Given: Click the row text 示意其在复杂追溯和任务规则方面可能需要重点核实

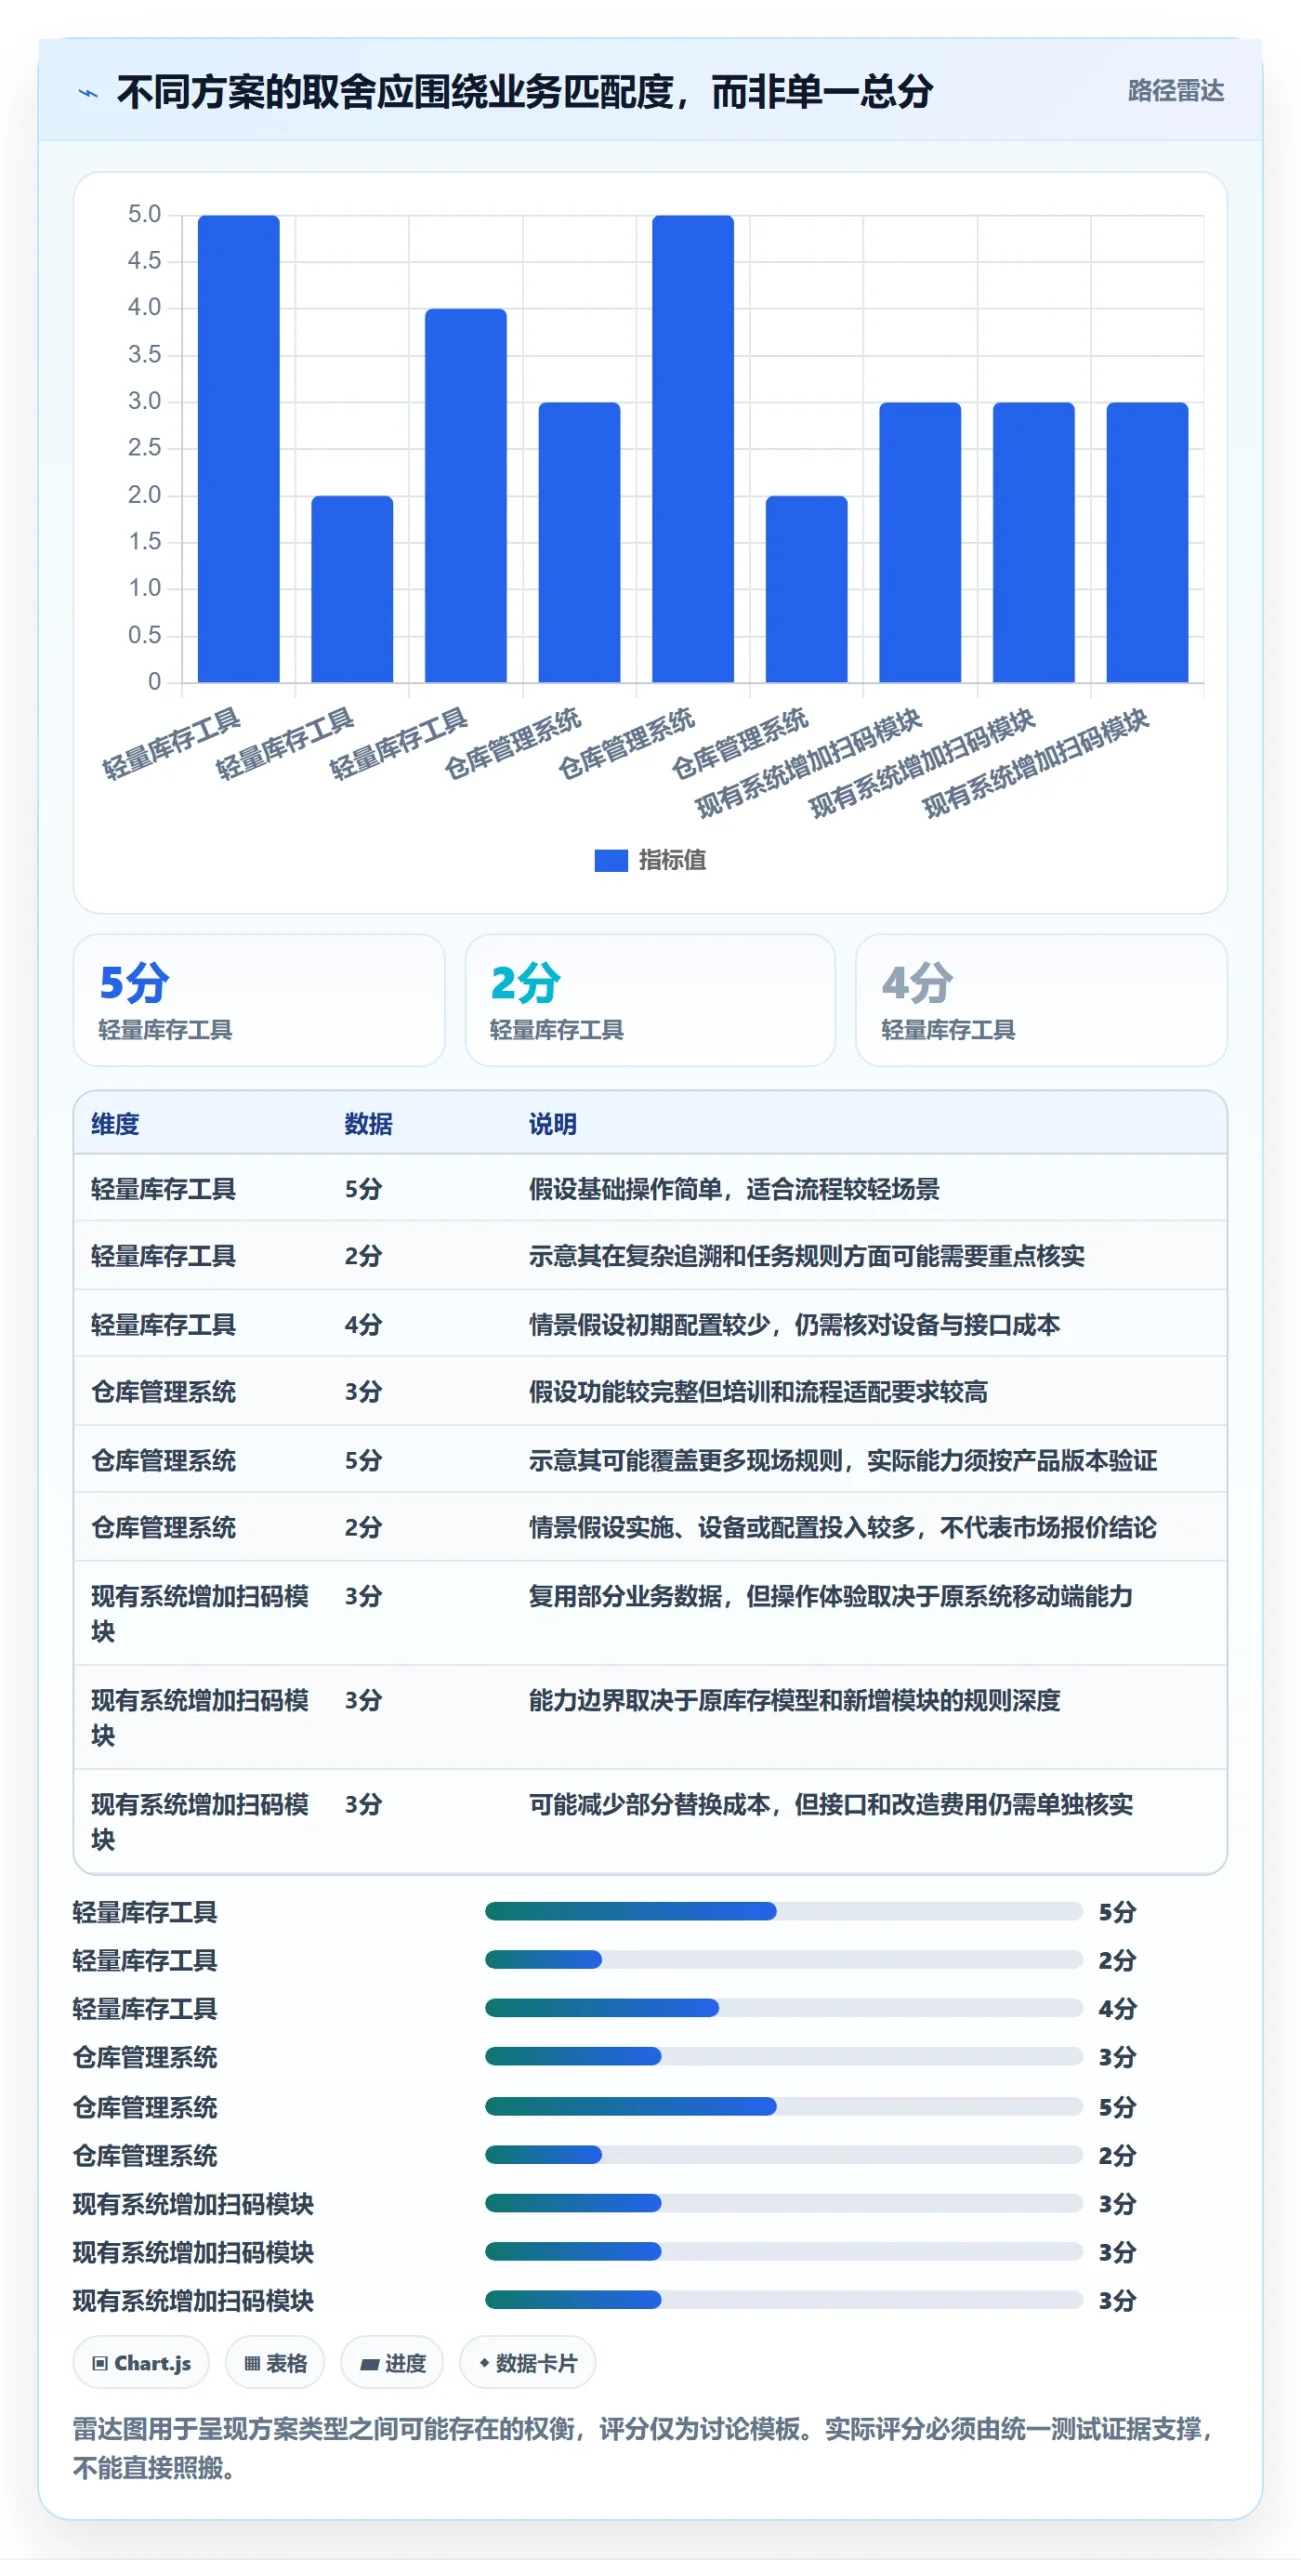Looking at the screenshot, I should click(x=806, y=1256).
